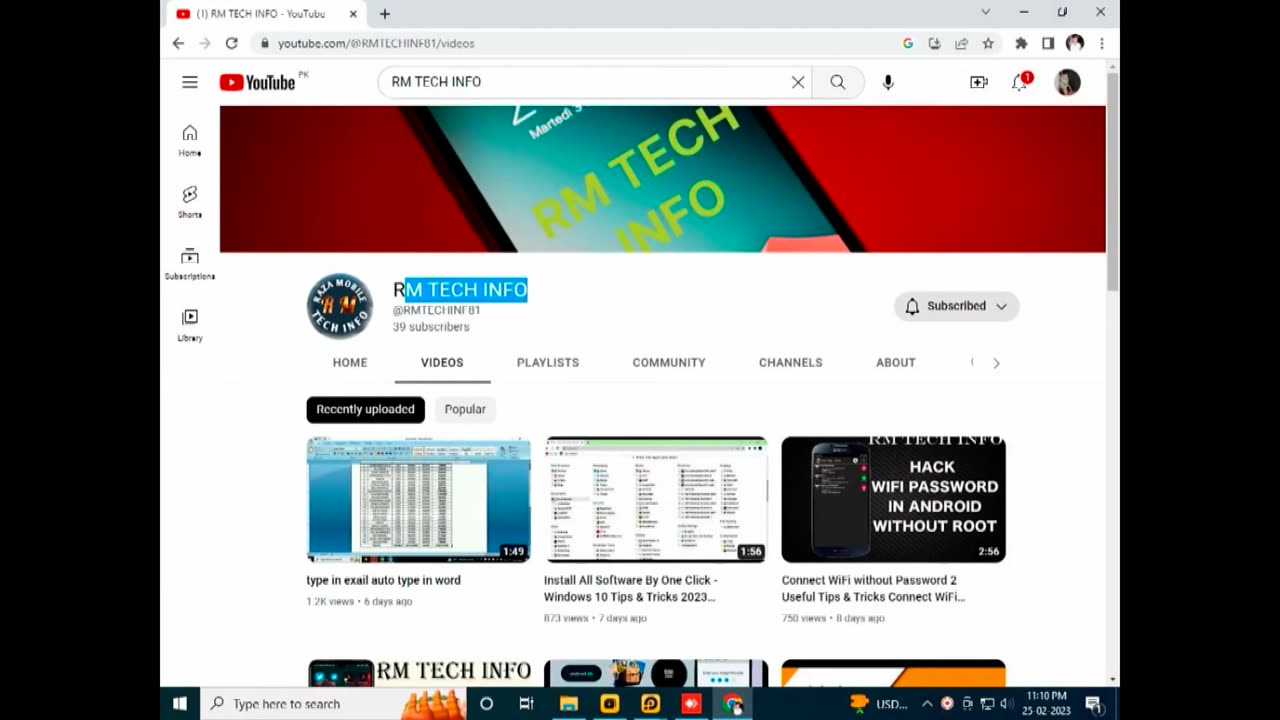Viewport: 1280px width, 720px height.
Task: Click the @RMTECHINF81 channel handle
Action: click(x=436, y=310)
